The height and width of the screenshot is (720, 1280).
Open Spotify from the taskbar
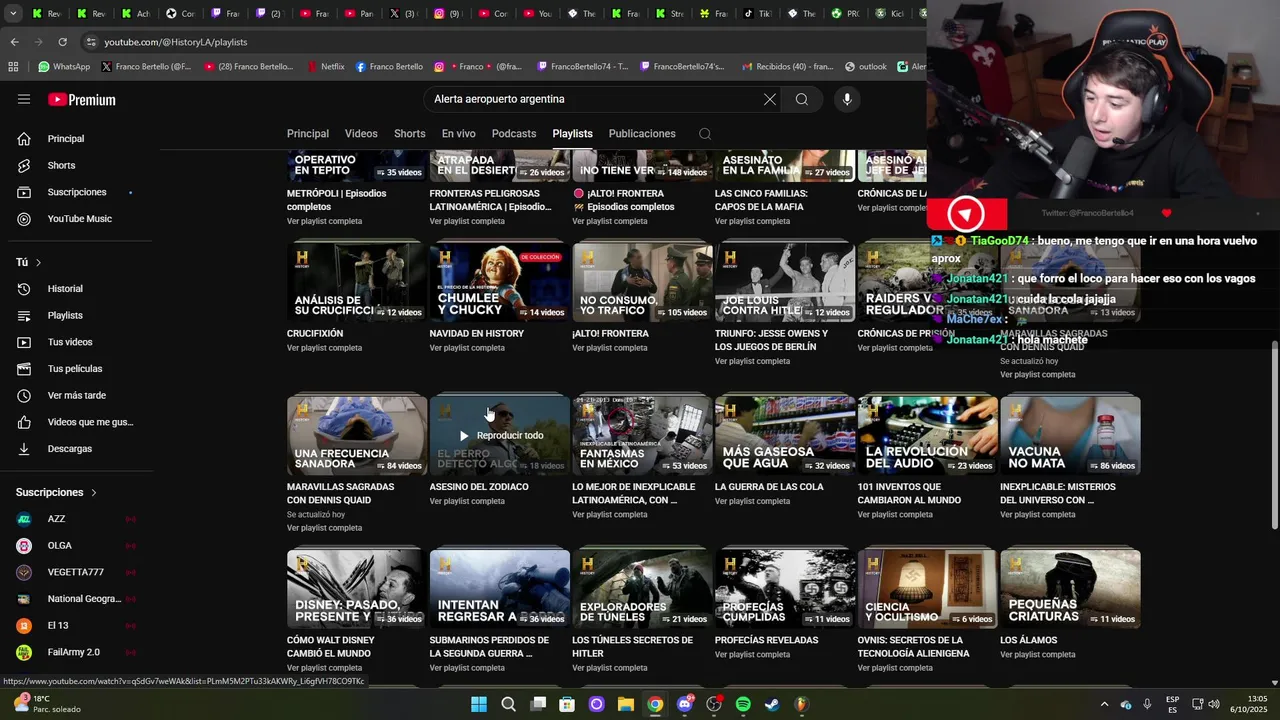click(743, 704)
